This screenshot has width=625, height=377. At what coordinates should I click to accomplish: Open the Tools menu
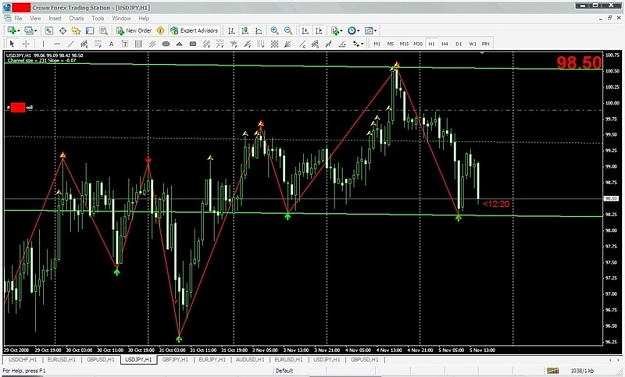tap(98, 18)
